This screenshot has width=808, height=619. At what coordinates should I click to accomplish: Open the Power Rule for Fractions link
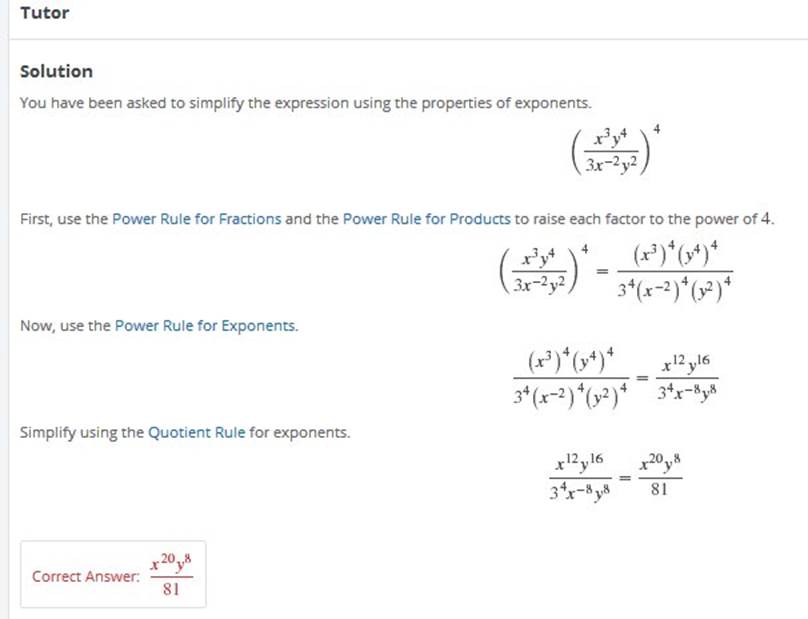coord(197,219)
